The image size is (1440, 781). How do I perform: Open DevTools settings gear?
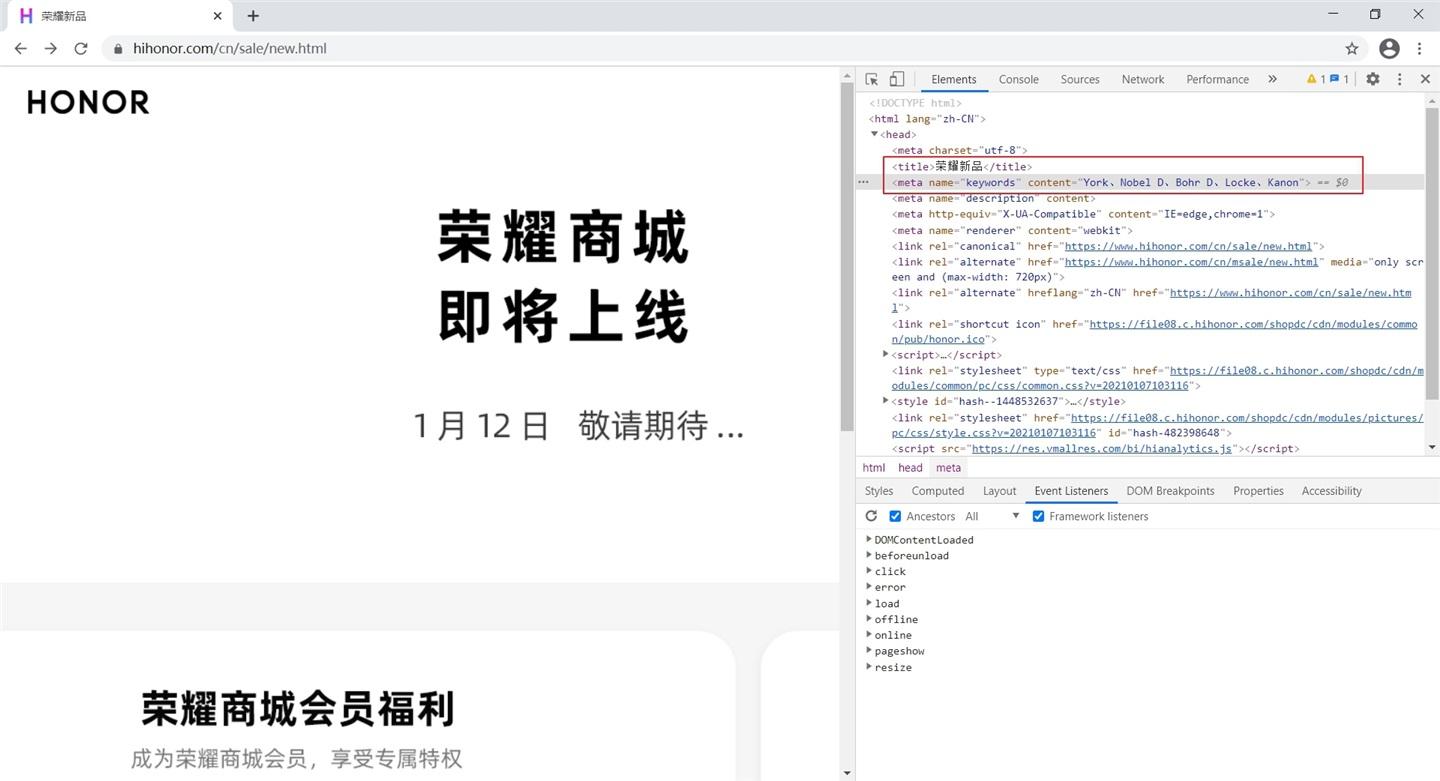pyautogui.click(x=1373, y=79)
